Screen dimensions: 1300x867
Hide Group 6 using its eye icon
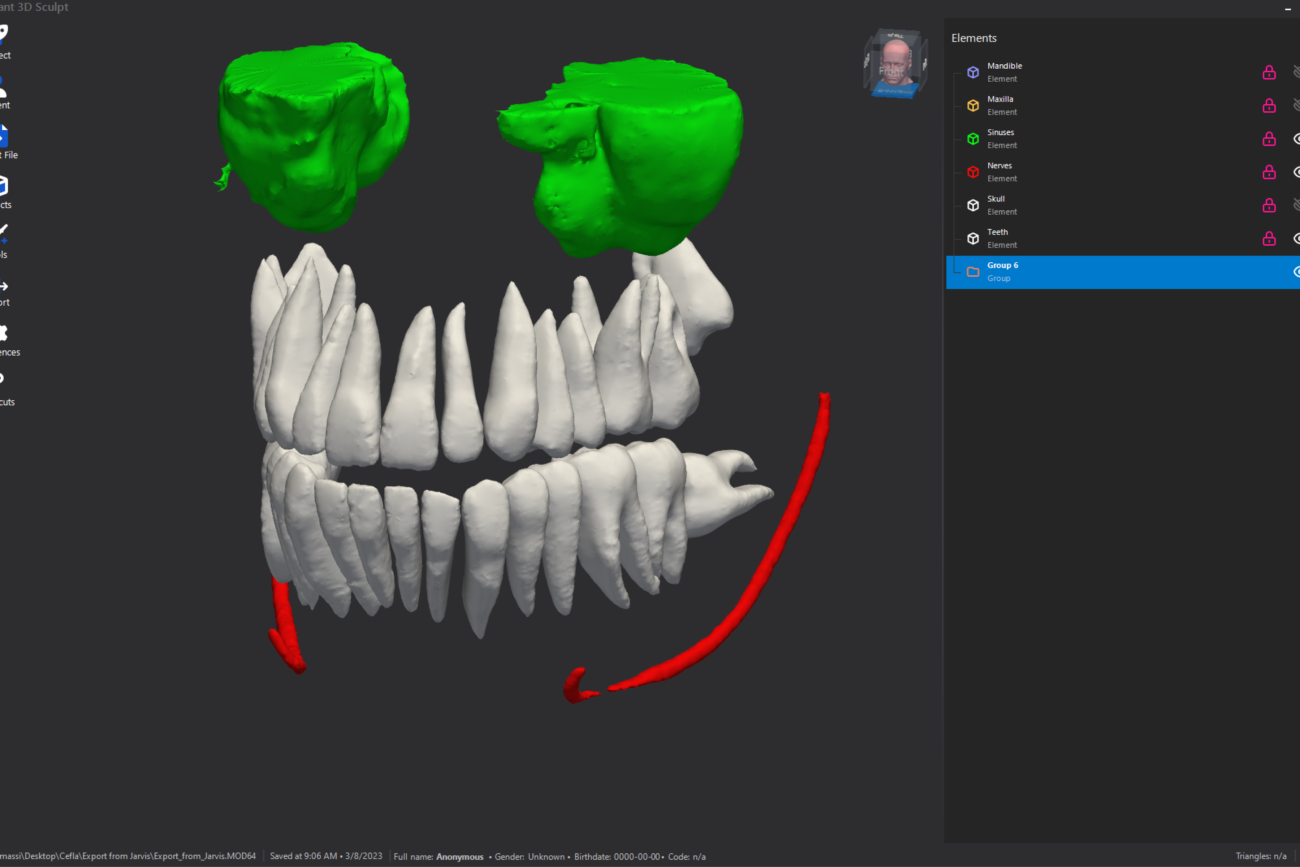pos(1296,271)
